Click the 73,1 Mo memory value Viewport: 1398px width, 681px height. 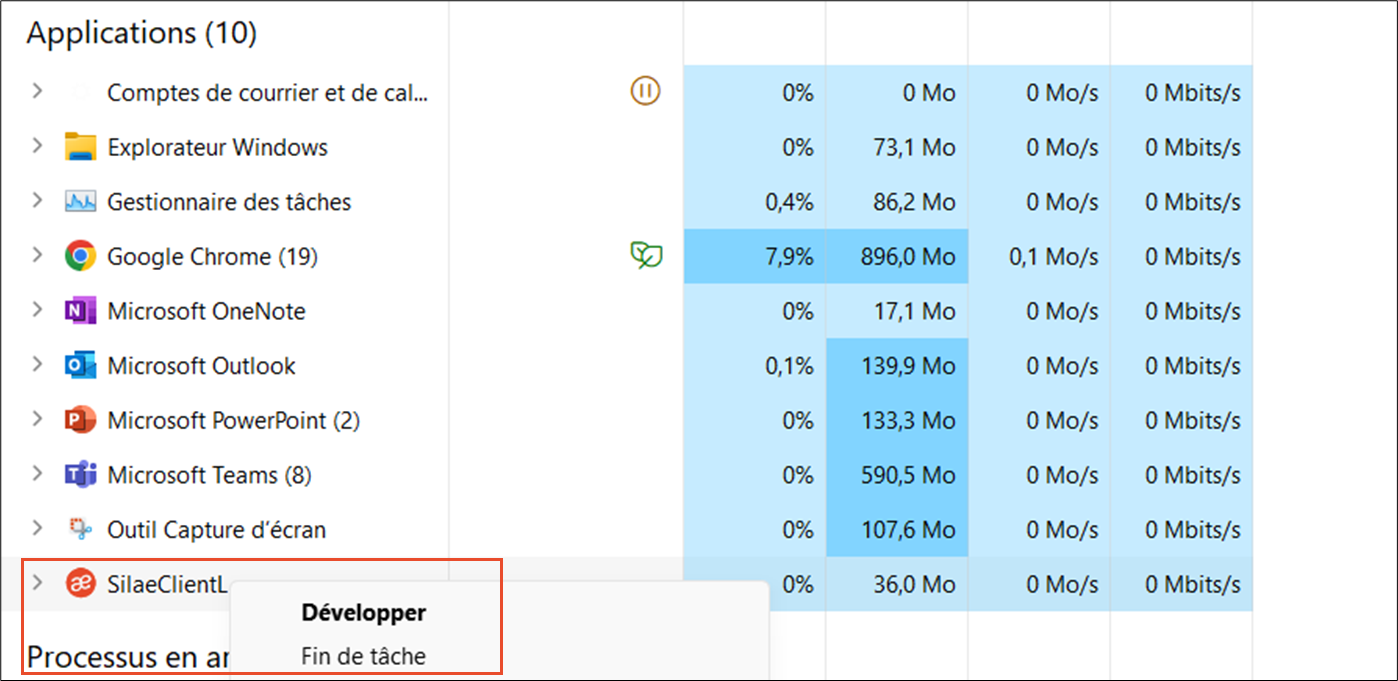coord(914,148)
